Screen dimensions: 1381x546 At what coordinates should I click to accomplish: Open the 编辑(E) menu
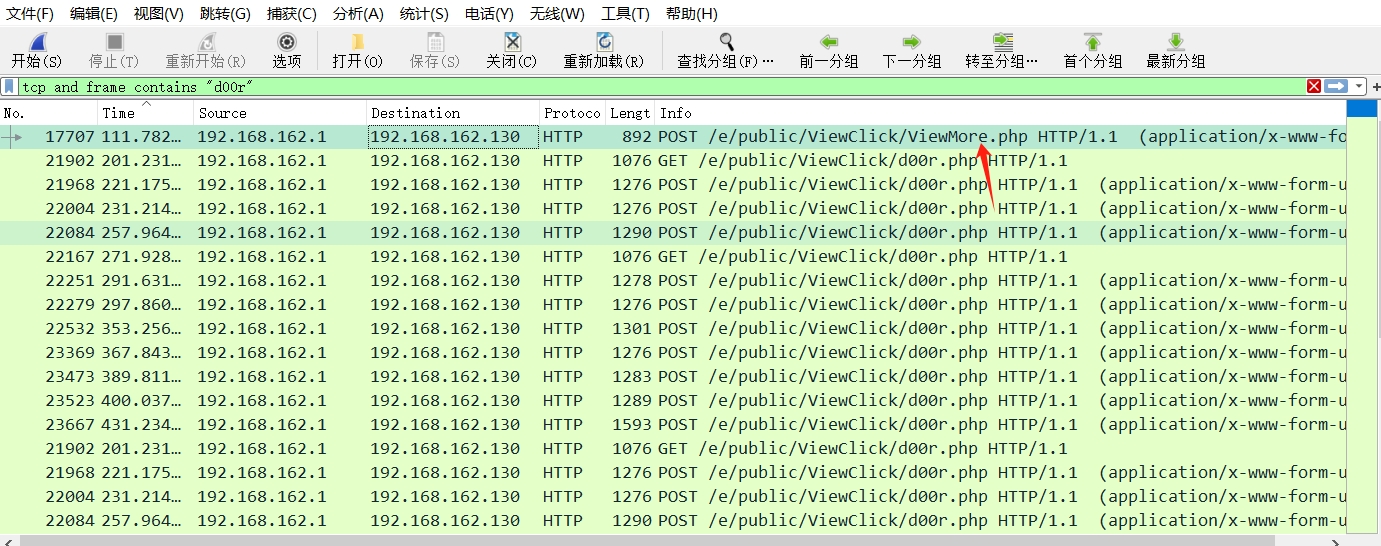(94, 14)
